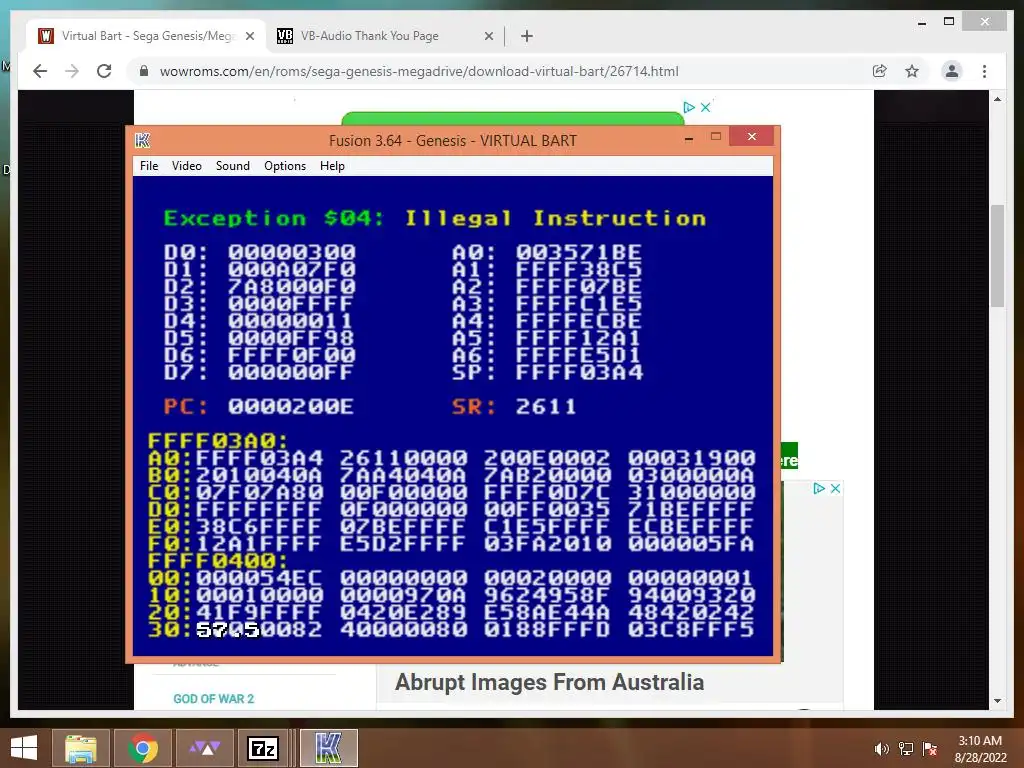1024x768 pixels.
Task: Click Exception $04 Illegal Instruction text
Action: coord(434,218)
